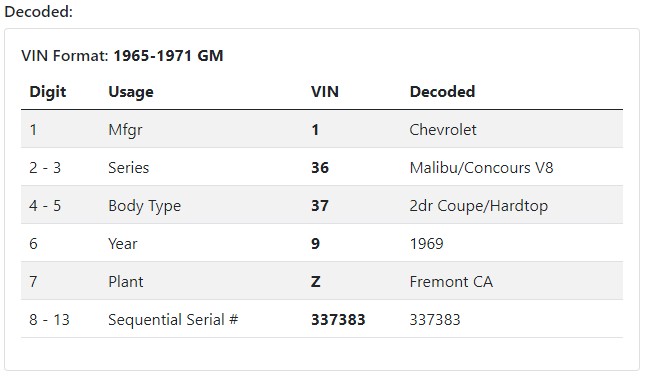
Task: Click the 1965-1971 GM format text
Action: click(168, 55)
